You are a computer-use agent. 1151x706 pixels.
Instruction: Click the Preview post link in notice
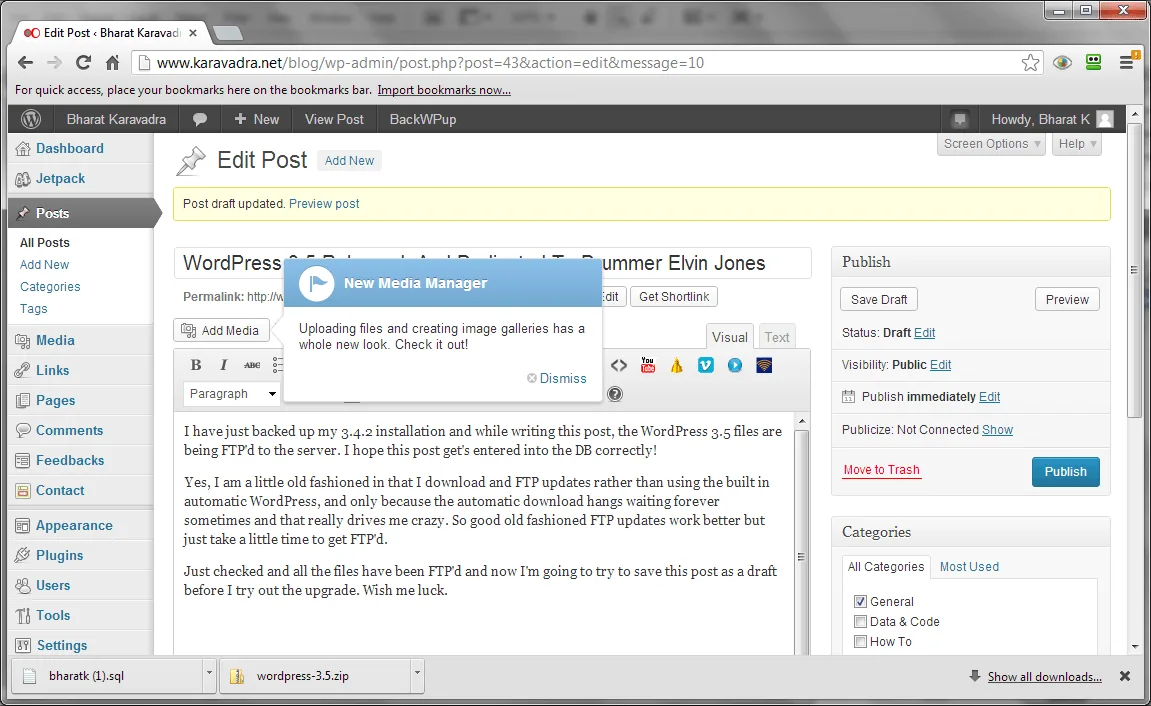click(x=324, y=203)
